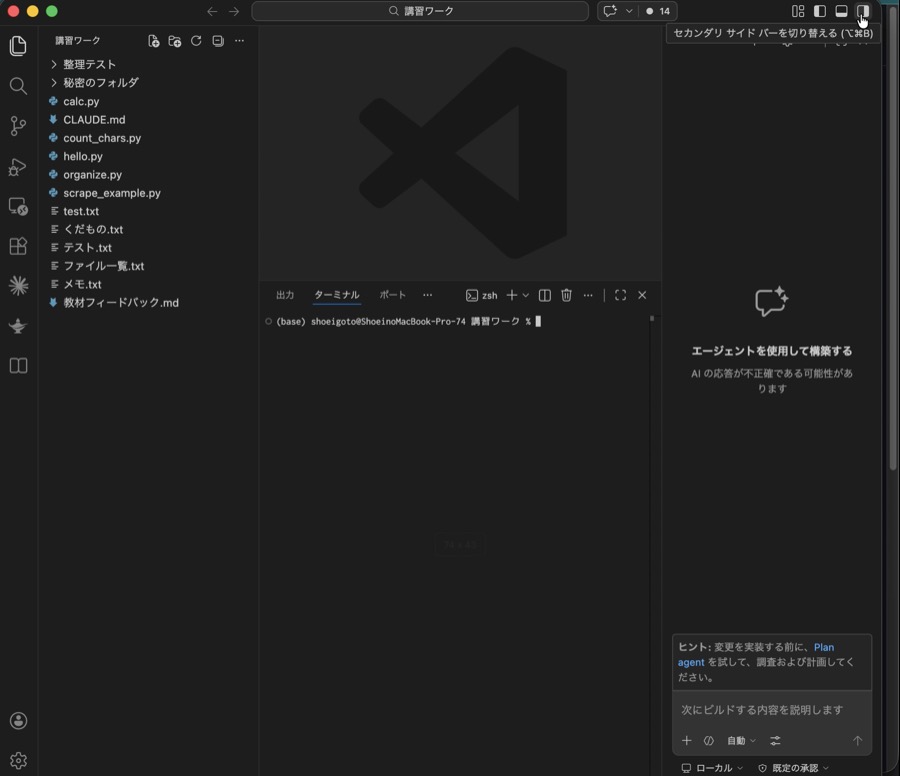The image size is (900, 776).
Task: Open the 自動 model dropdown
Action: click(741, 740)
